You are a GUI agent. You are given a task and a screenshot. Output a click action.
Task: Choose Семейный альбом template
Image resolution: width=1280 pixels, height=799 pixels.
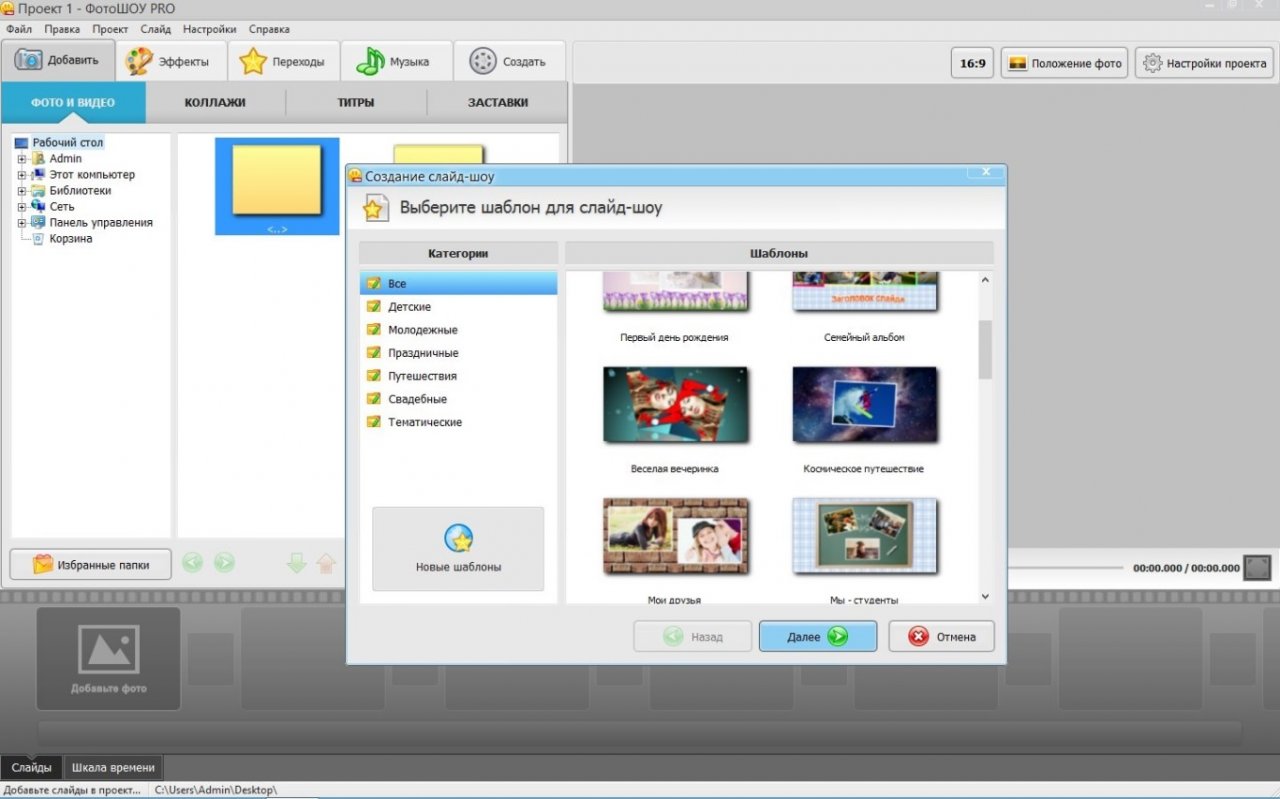865,292
